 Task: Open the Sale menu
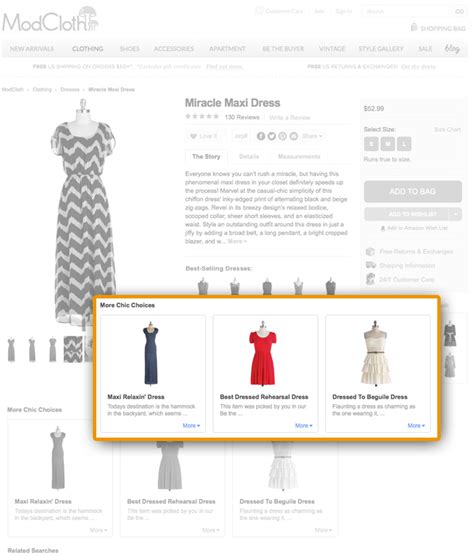[425, 49]
